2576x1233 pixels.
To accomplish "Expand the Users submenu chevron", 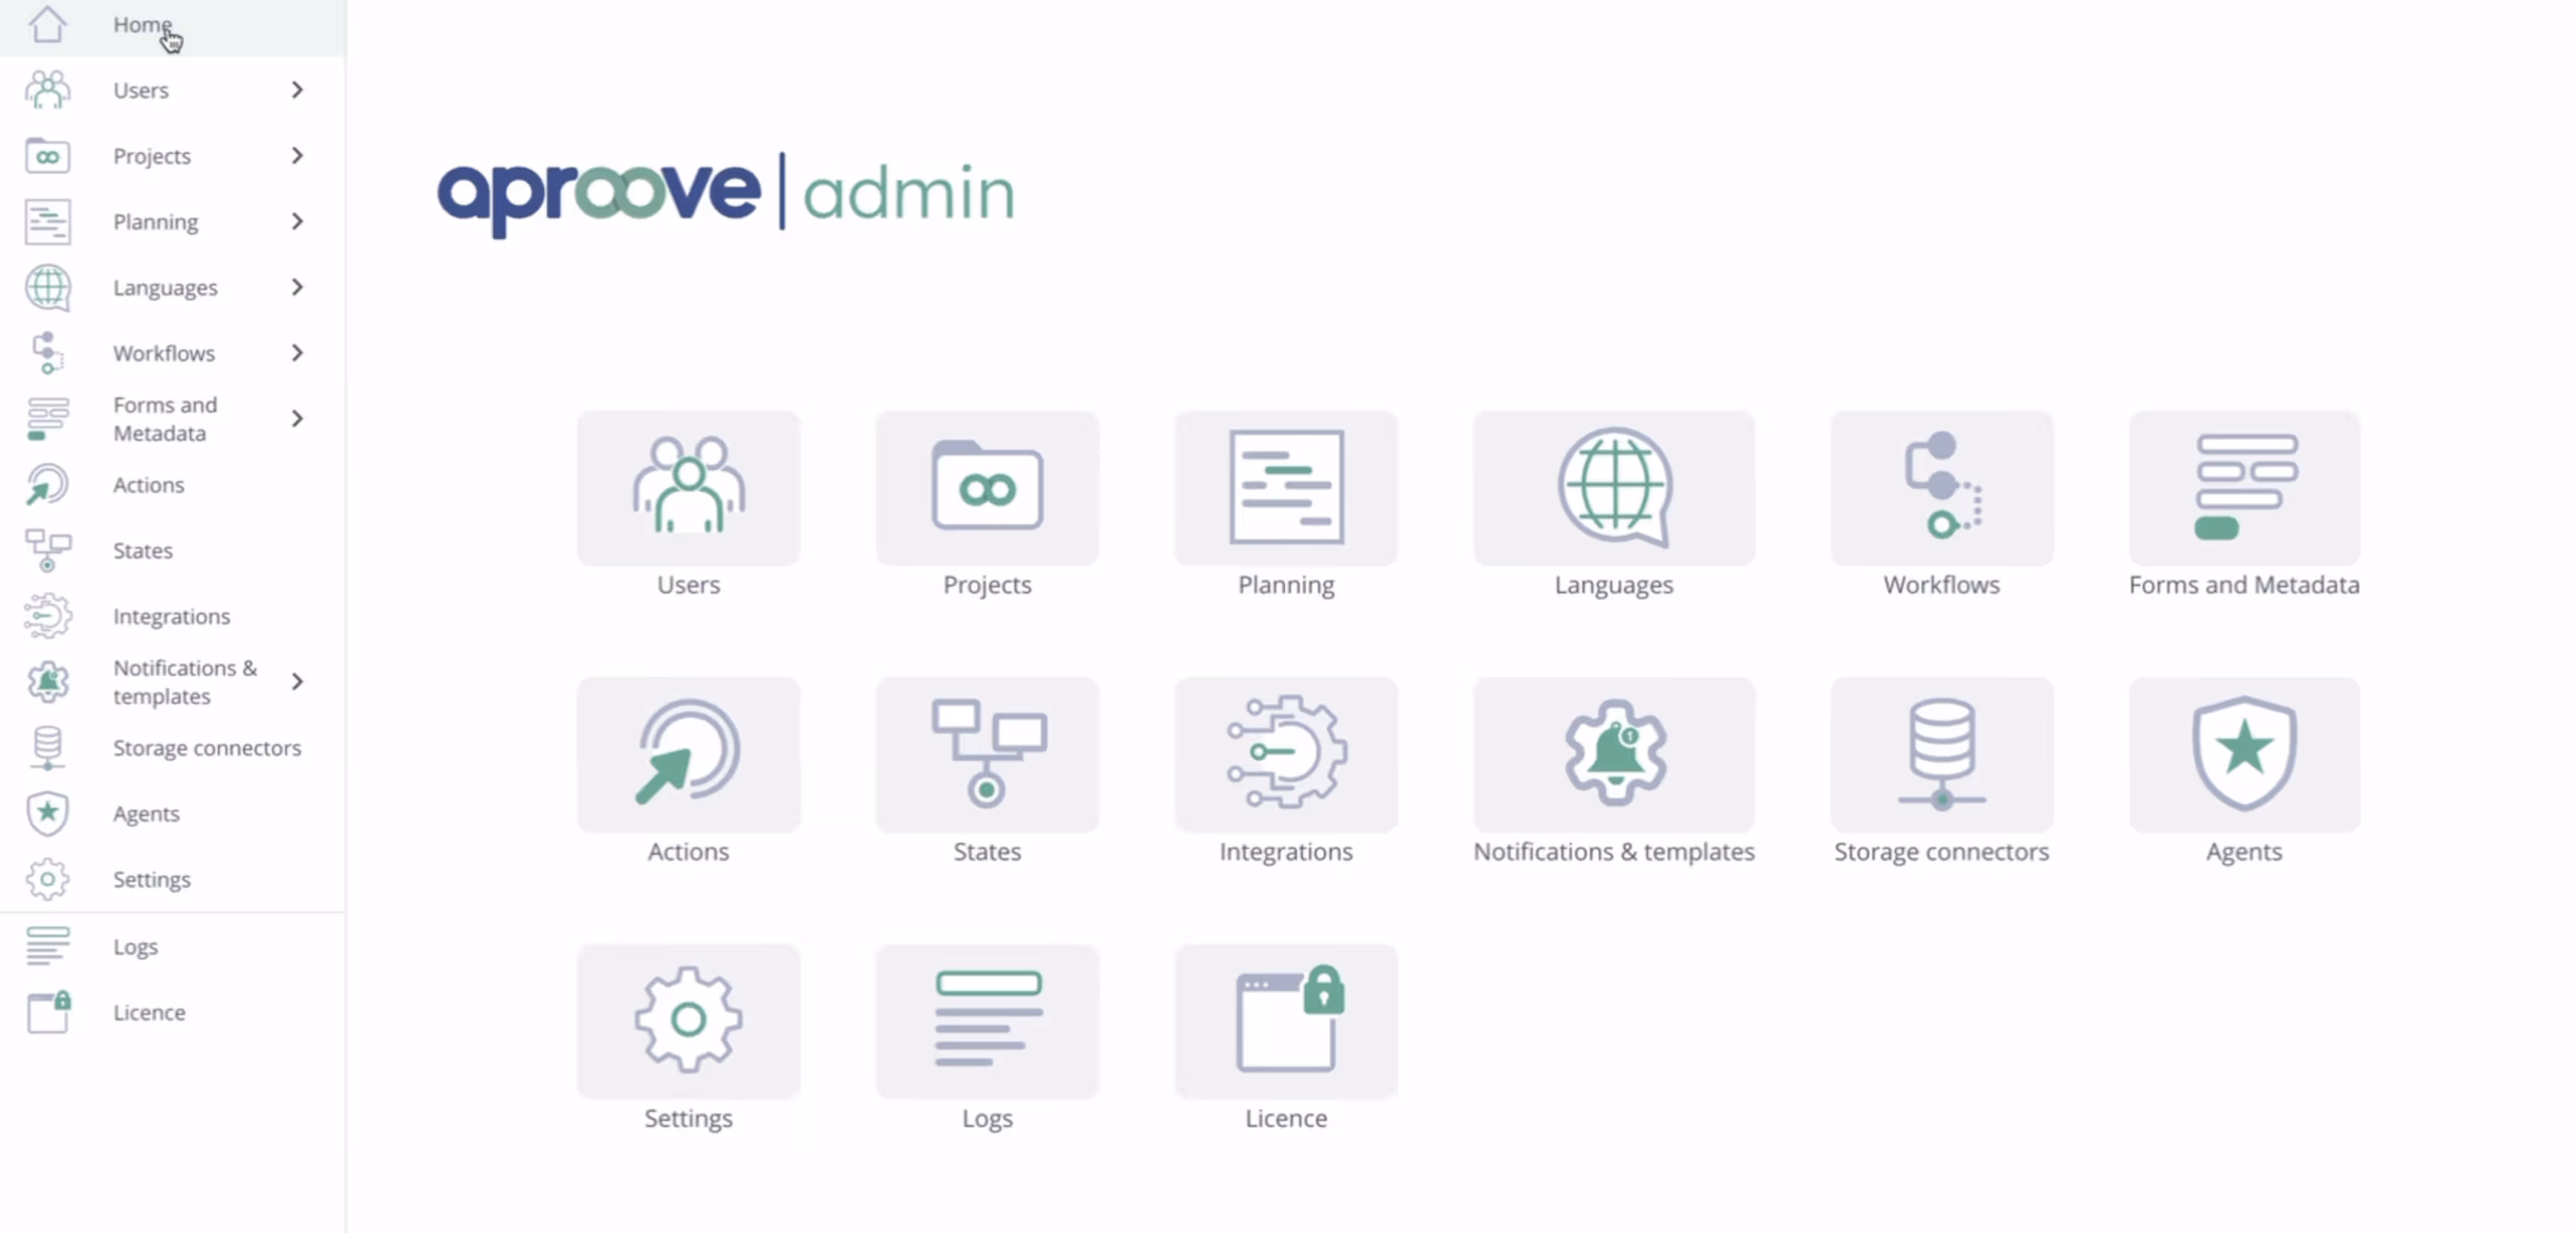I will [x=297, y=90].
